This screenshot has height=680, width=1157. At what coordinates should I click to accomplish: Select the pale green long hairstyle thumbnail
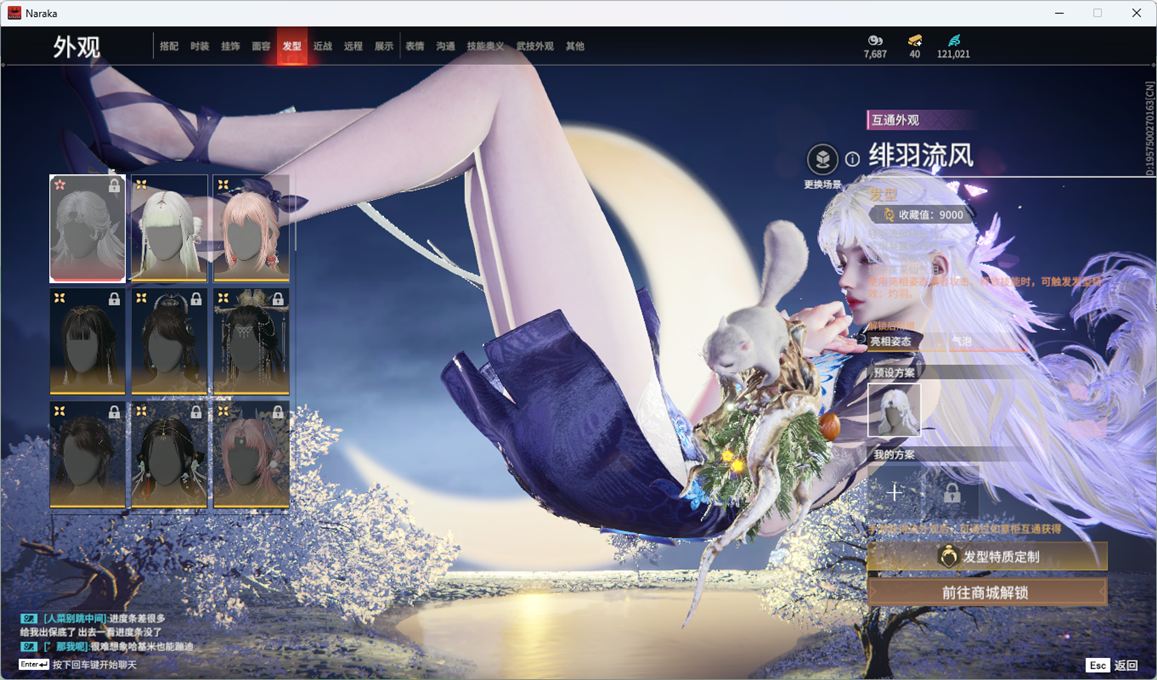coord(169,228)
